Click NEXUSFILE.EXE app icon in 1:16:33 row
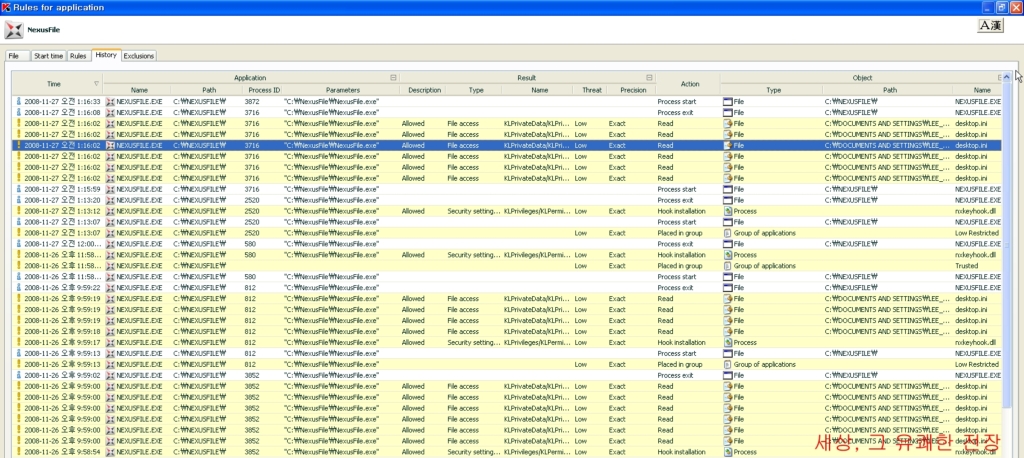This screenshot has width=1024, height=458. (x=110, y=102)
